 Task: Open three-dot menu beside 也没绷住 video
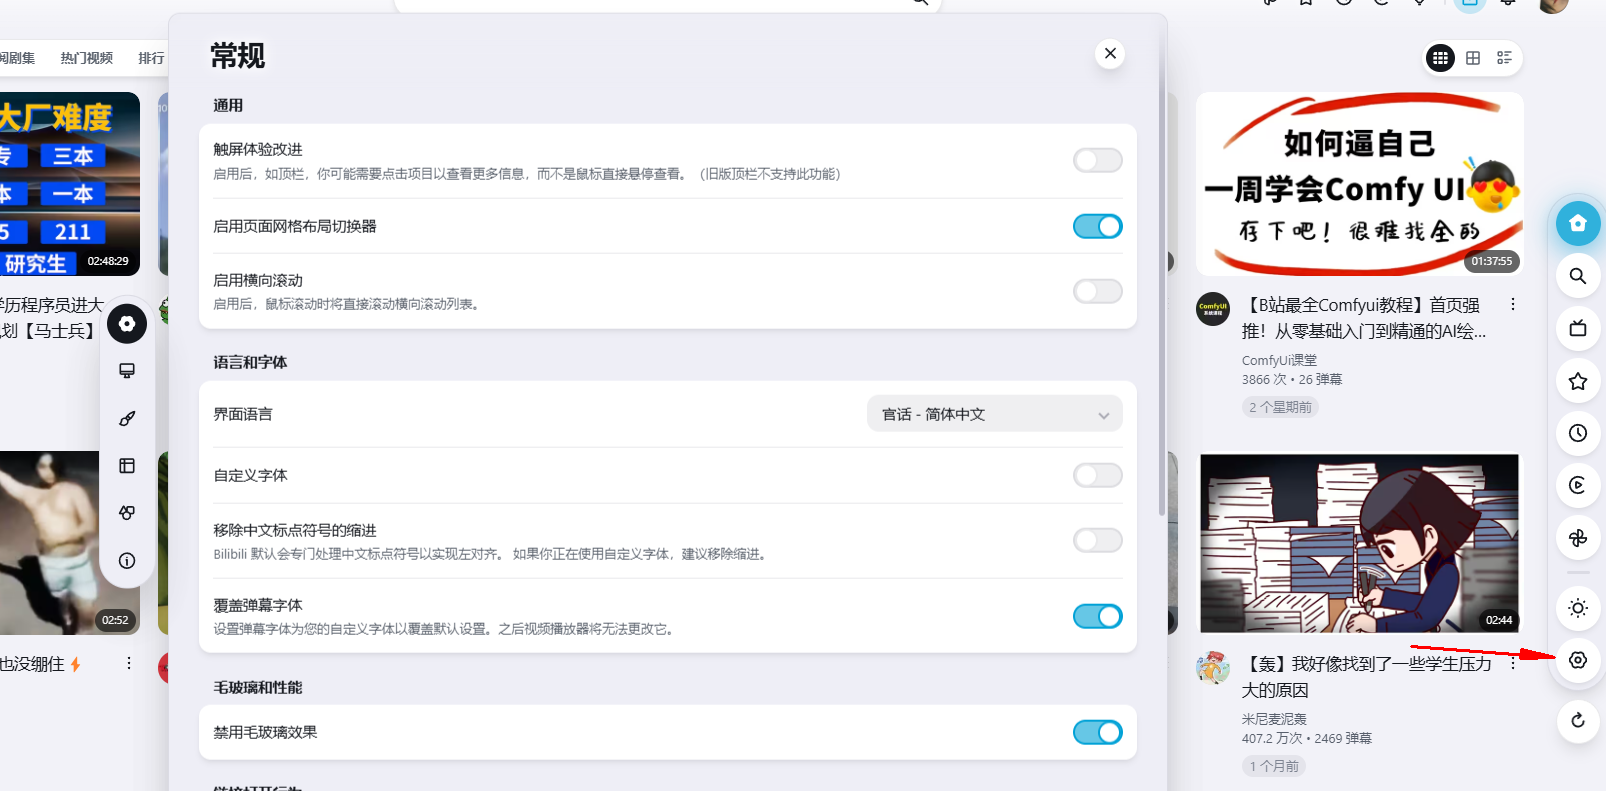tap(129, 663)
